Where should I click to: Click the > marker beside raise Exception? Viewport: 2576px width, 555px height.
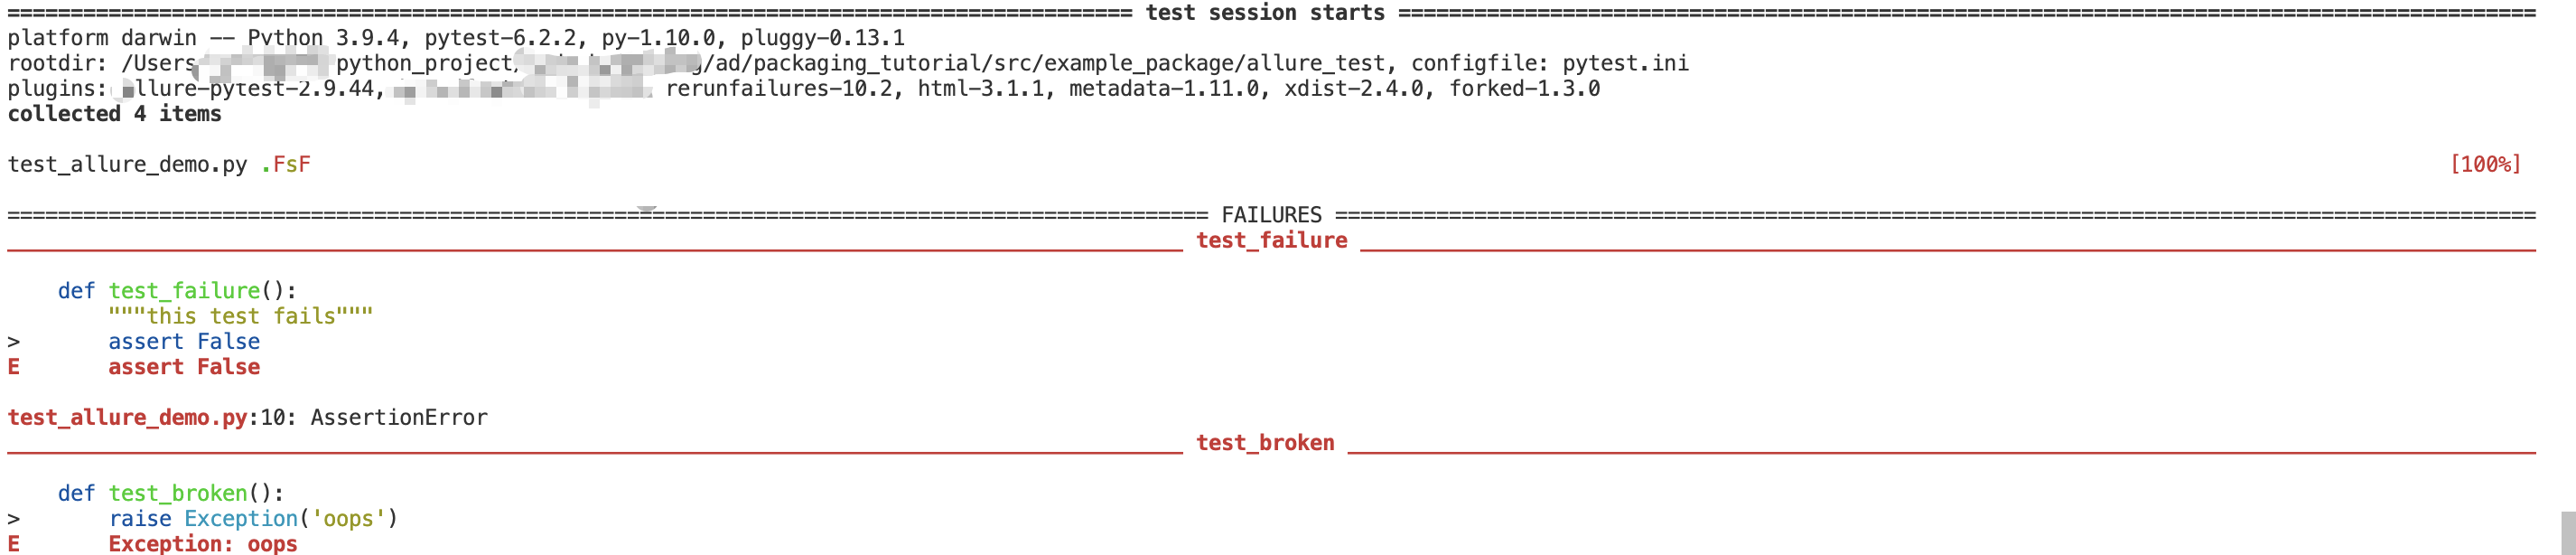coord(14,518)
